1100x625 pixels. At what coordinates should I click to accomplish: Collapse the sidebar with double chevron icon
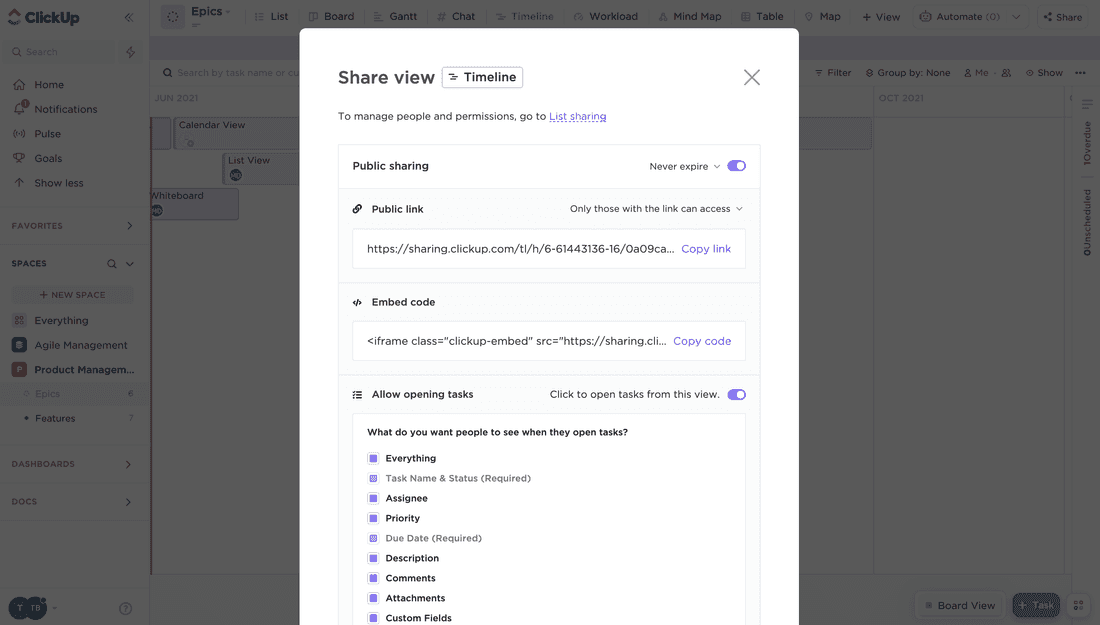129,17
